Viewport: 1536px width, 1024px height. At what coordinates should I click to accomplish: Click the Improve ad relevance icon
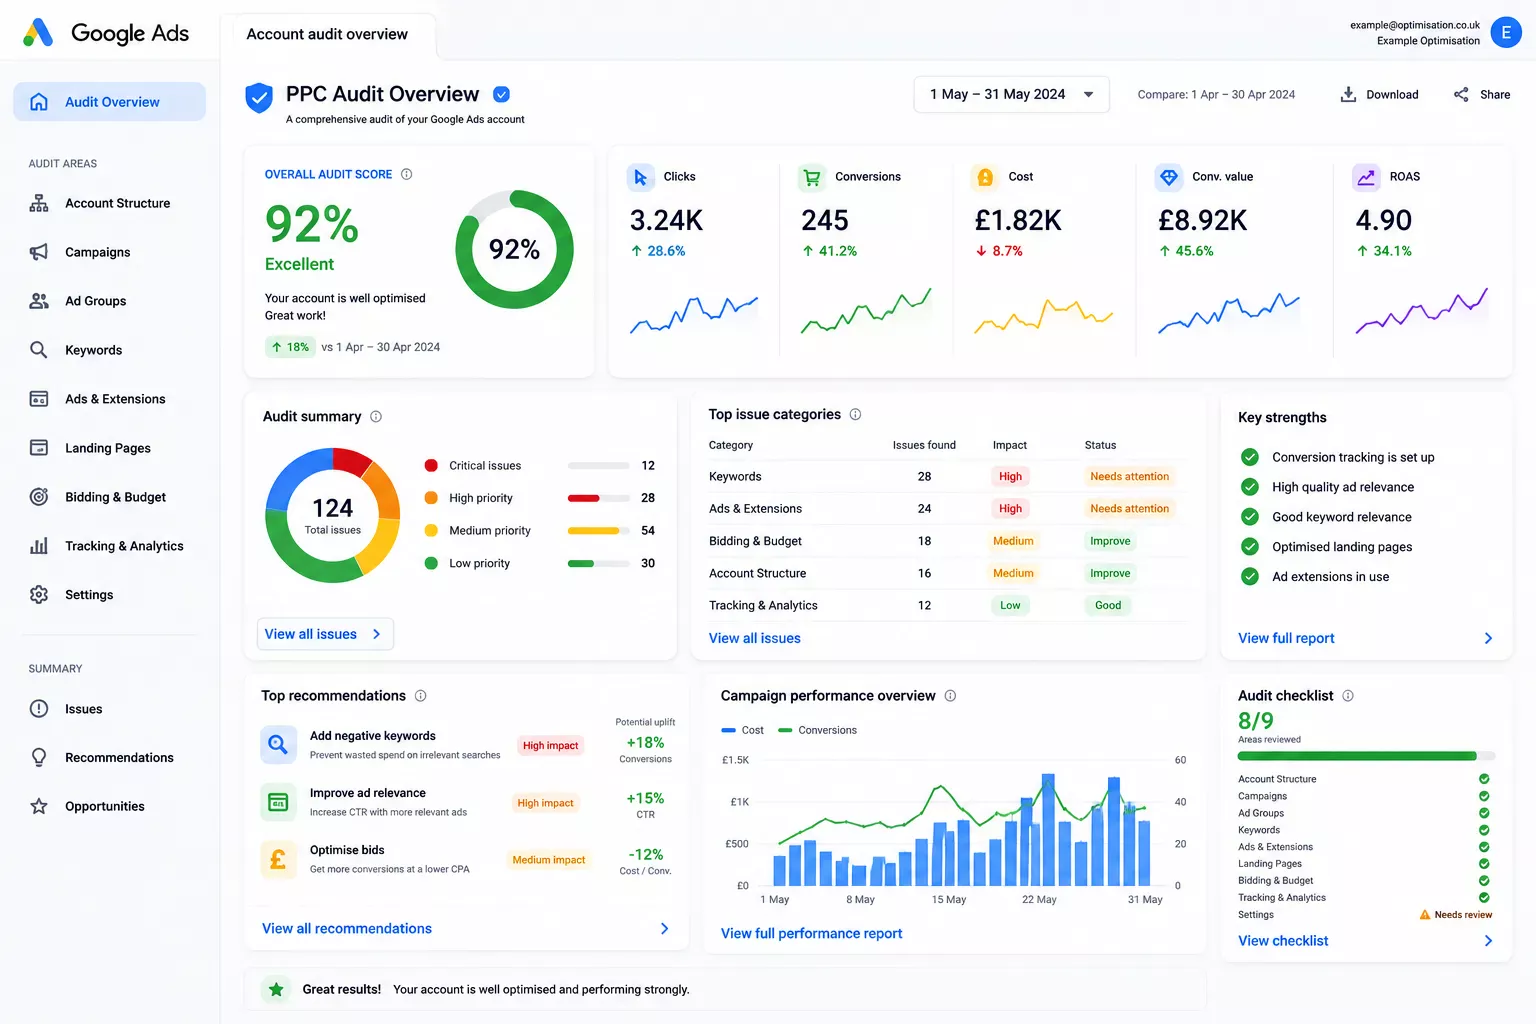click(x=278, y=801)
